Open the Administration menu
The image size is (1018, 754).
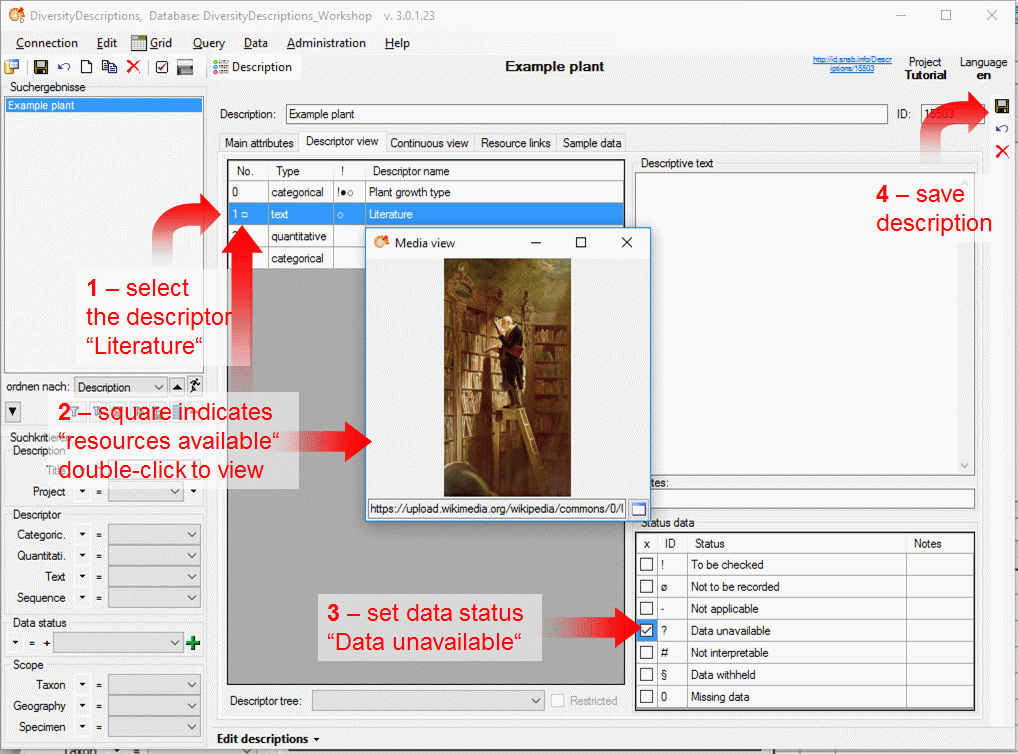[326, 43]
